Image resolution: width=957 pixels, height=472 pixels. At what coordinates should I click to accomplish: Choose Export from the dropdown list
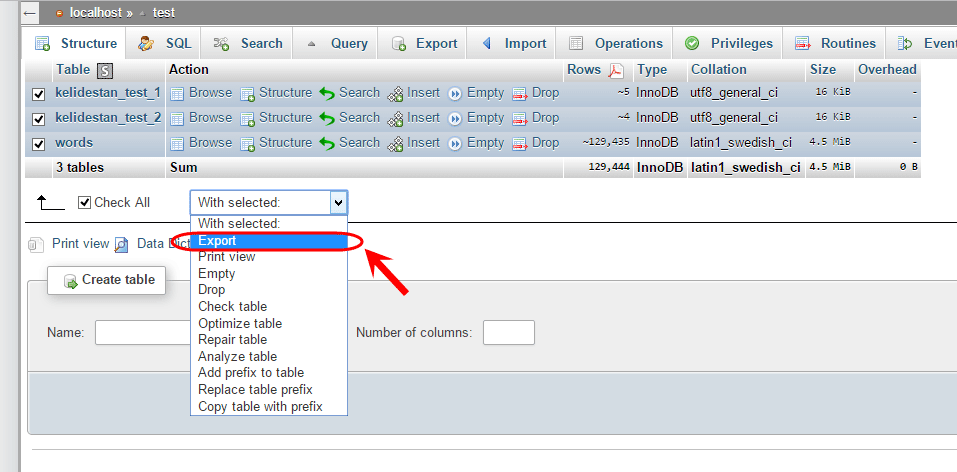pyautogui.click(x=269, y=241)
